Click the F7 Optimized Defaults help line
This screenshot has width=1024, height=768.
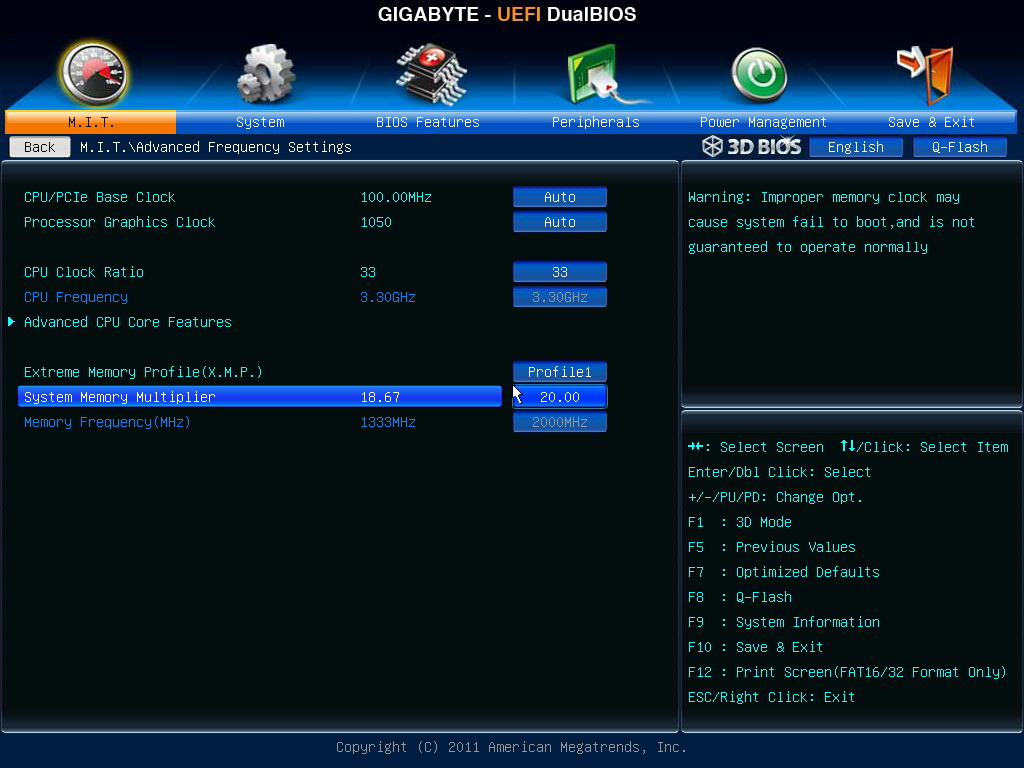(x=784, y=572)
